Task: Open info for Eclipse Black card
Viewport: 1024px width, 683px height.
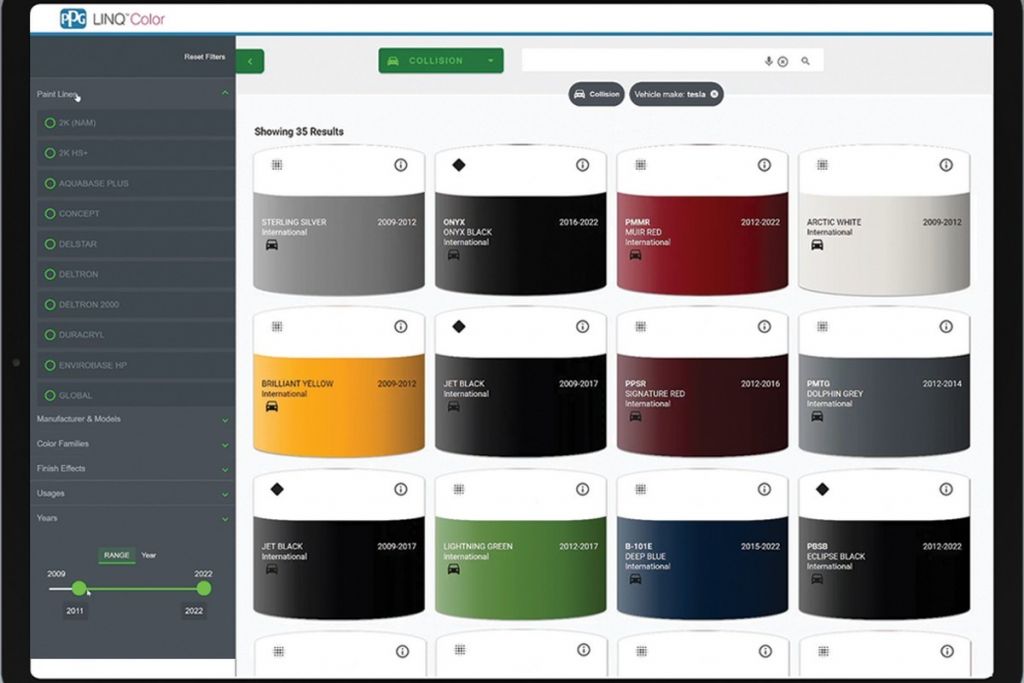Action: [x=946, y=489]
